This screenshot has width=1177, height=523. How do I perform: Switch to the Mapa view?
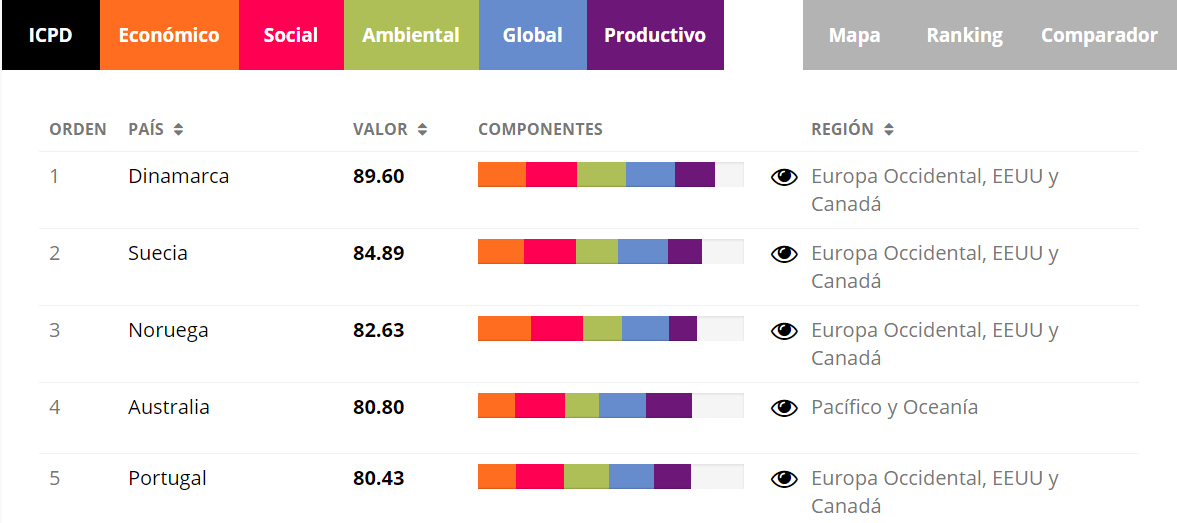(x=854, y=35)
